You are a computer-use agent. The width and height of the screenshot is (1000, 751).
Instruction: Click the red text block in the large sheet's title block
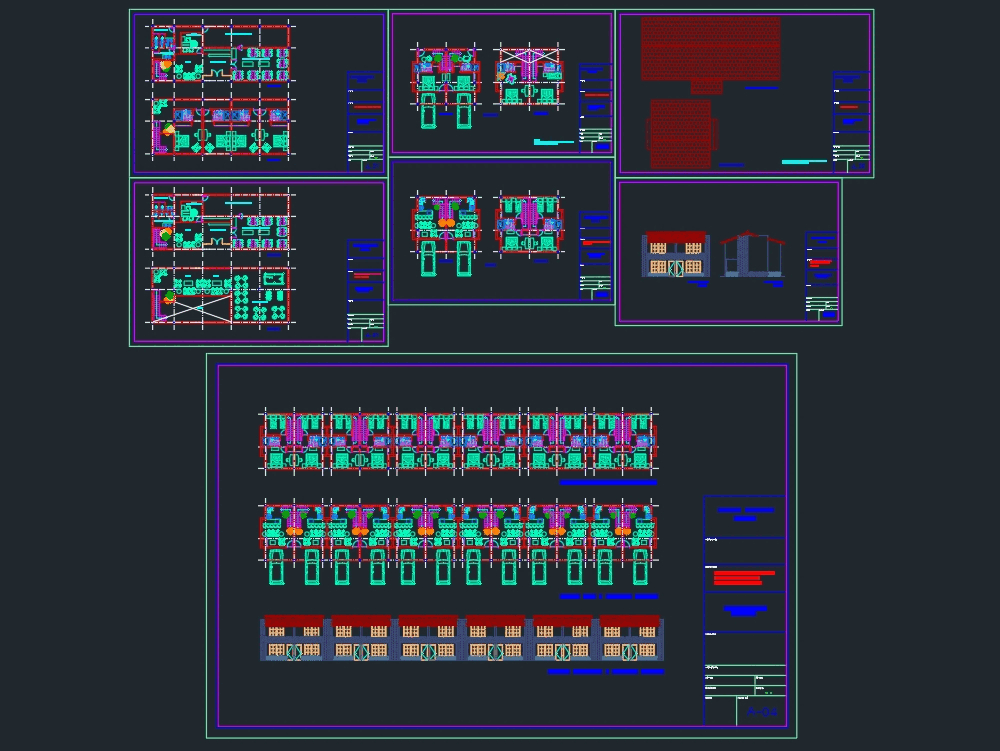pyautogui.click(x=744, y=578)
